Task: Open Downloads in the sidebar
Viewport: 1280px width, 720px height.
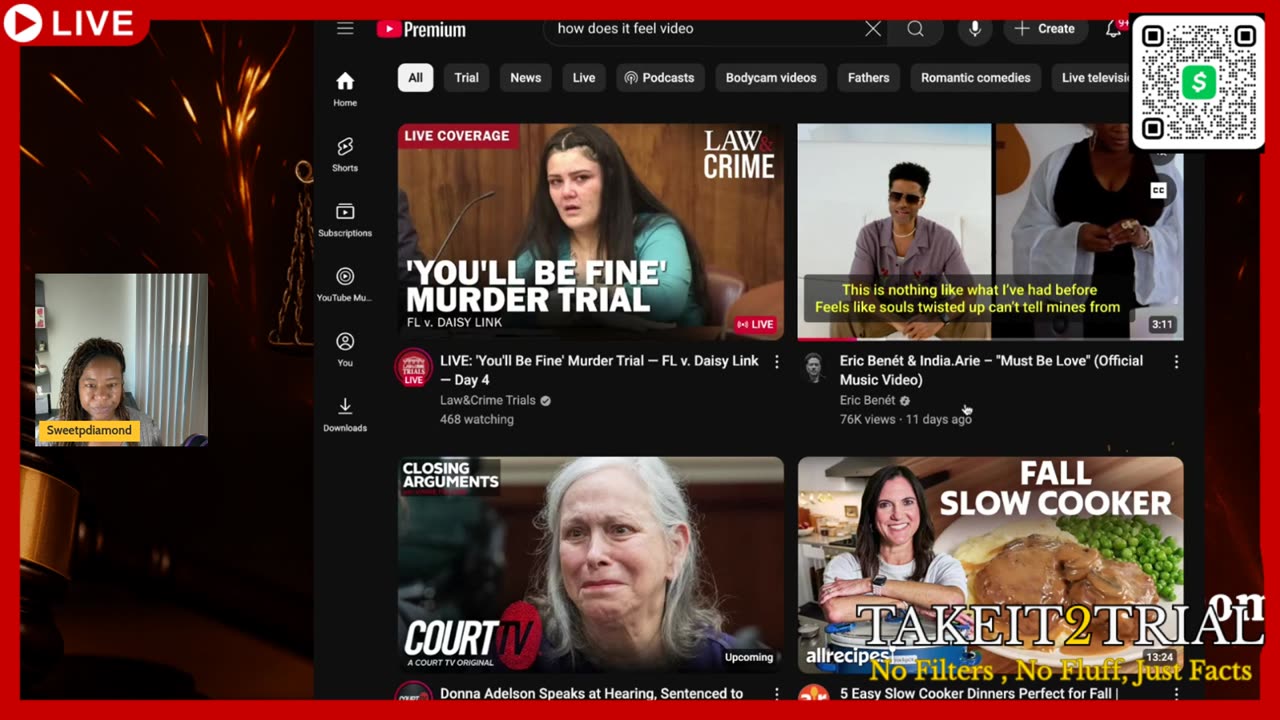Action: coord(345,414)
